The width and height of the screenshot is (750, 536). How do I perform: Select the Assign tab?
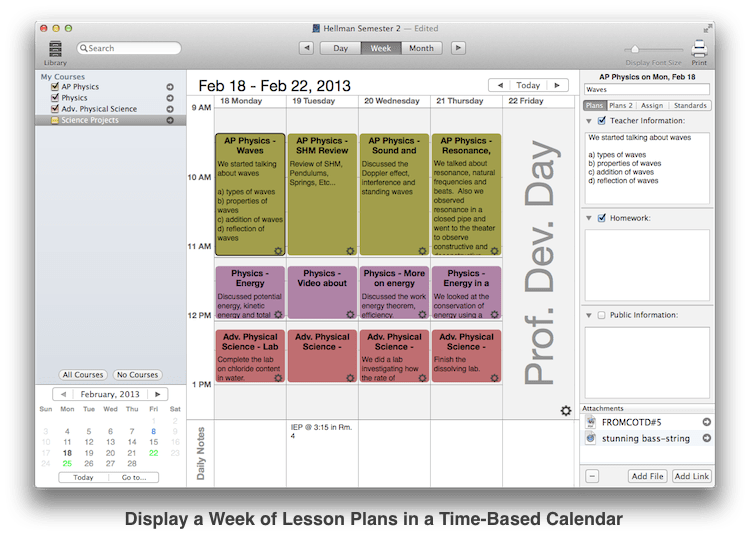pyautogui.click(x=652, y=105)
